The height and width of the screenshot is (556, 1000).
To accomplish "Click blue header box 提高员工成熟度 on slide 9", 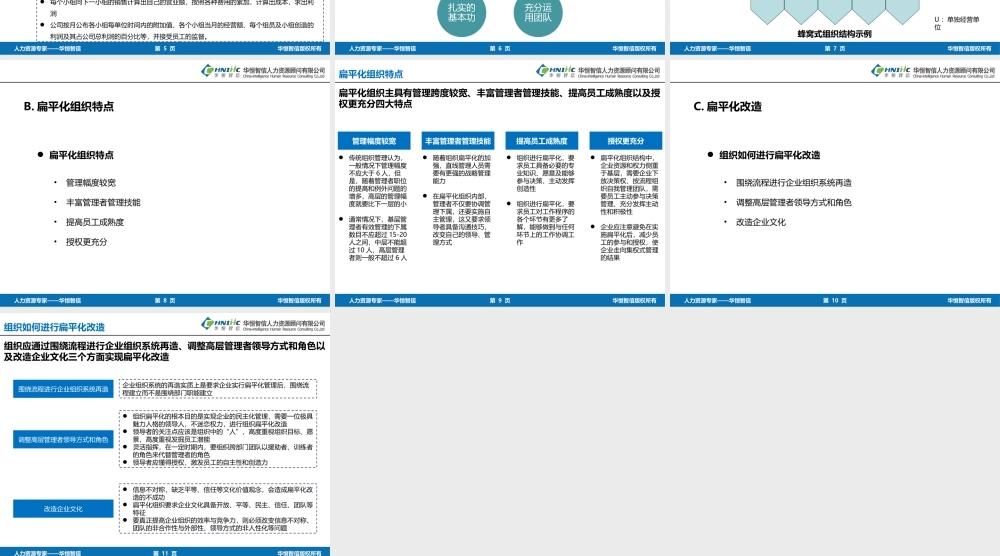I will click(x=541, y=141).
